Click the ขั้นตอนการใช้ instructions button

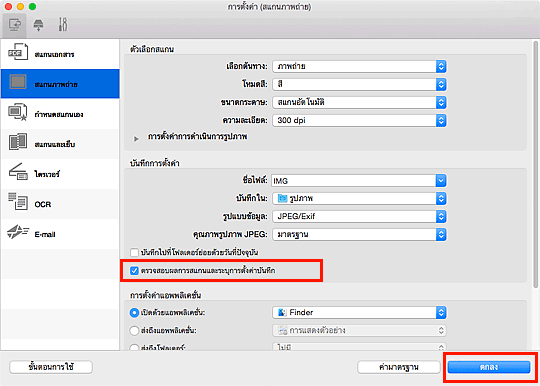point(51,367)
